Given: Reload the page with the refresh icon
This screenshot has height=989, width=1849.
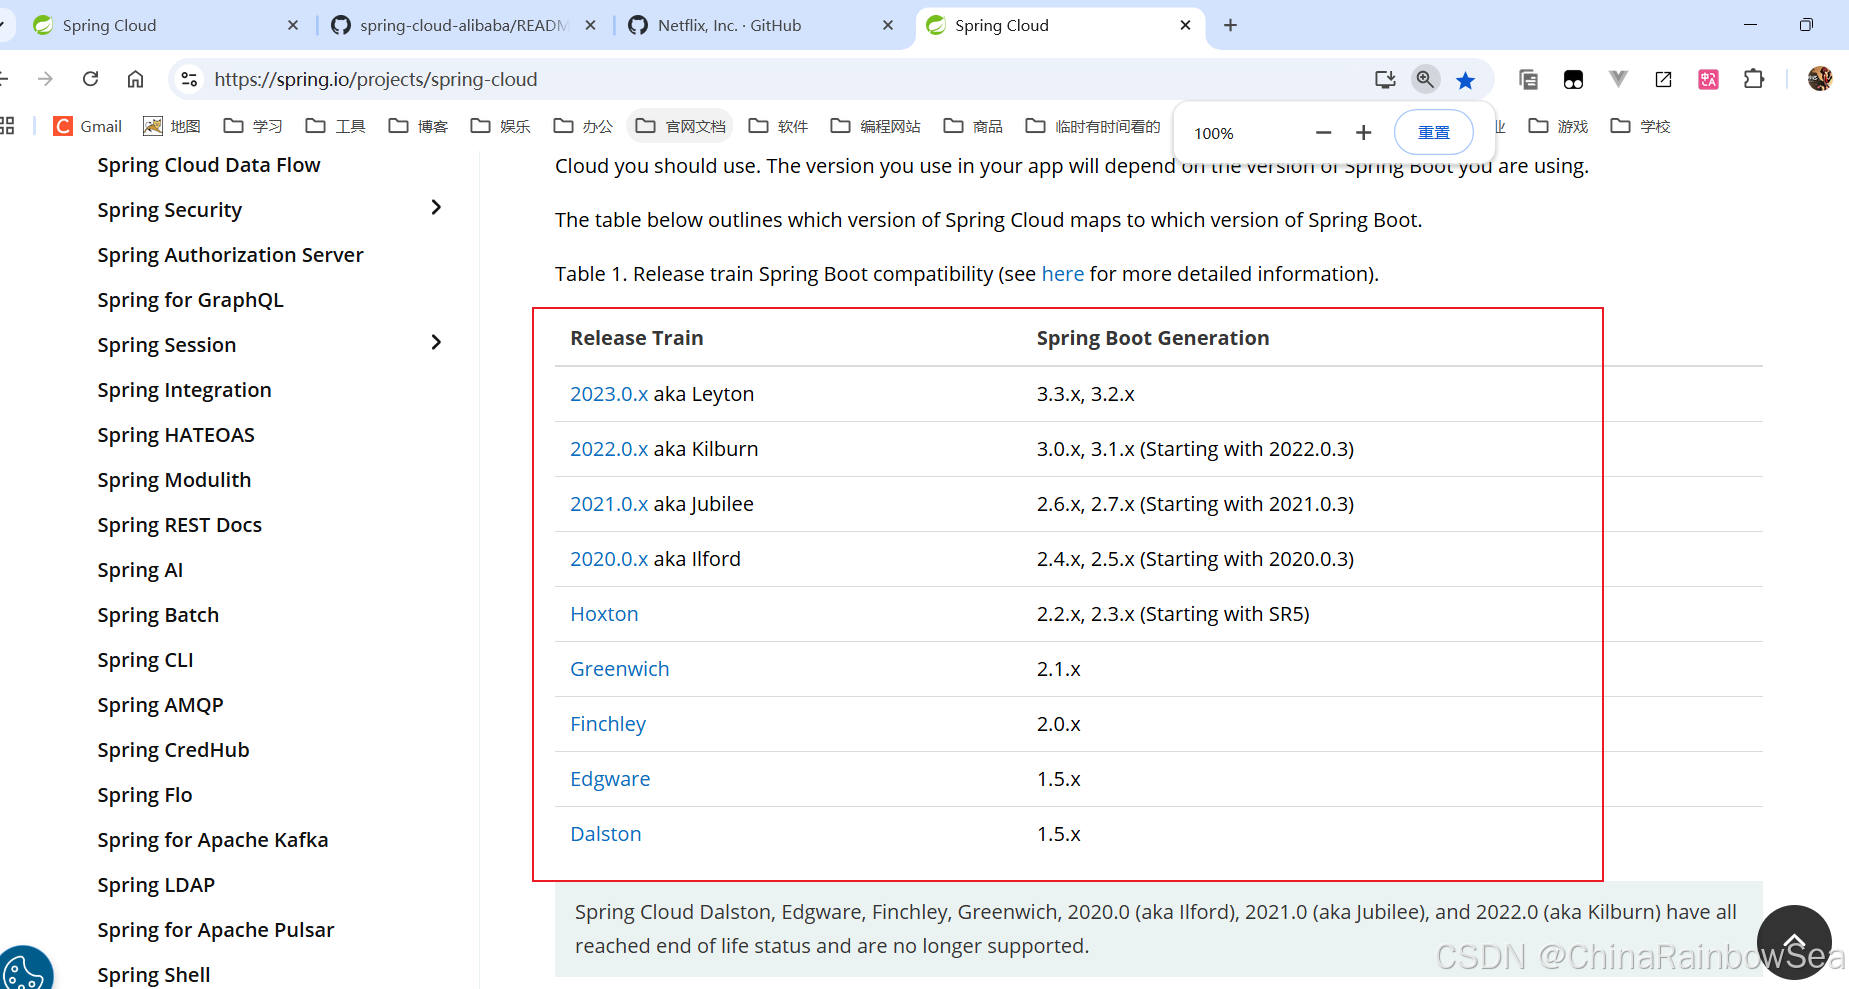Looking at the screenshot, I should [91, 79].
